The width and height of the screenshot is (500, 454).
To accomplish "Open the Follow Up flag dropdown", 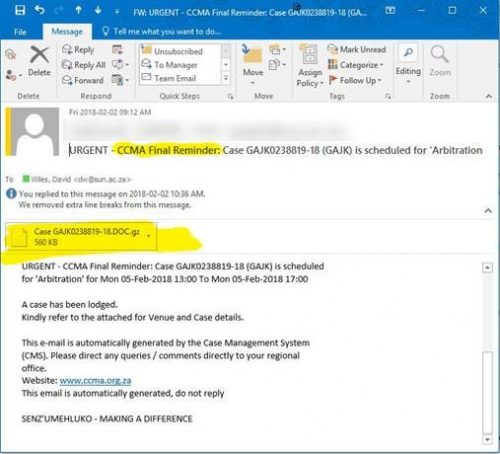I will coord(355,80).
